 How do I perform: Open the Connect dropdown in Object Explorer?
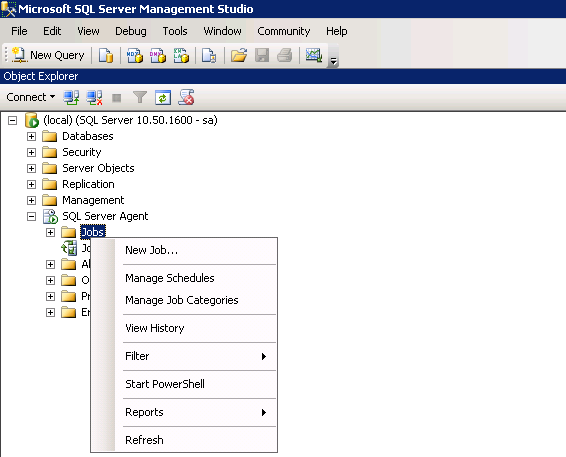coord(31,97)
